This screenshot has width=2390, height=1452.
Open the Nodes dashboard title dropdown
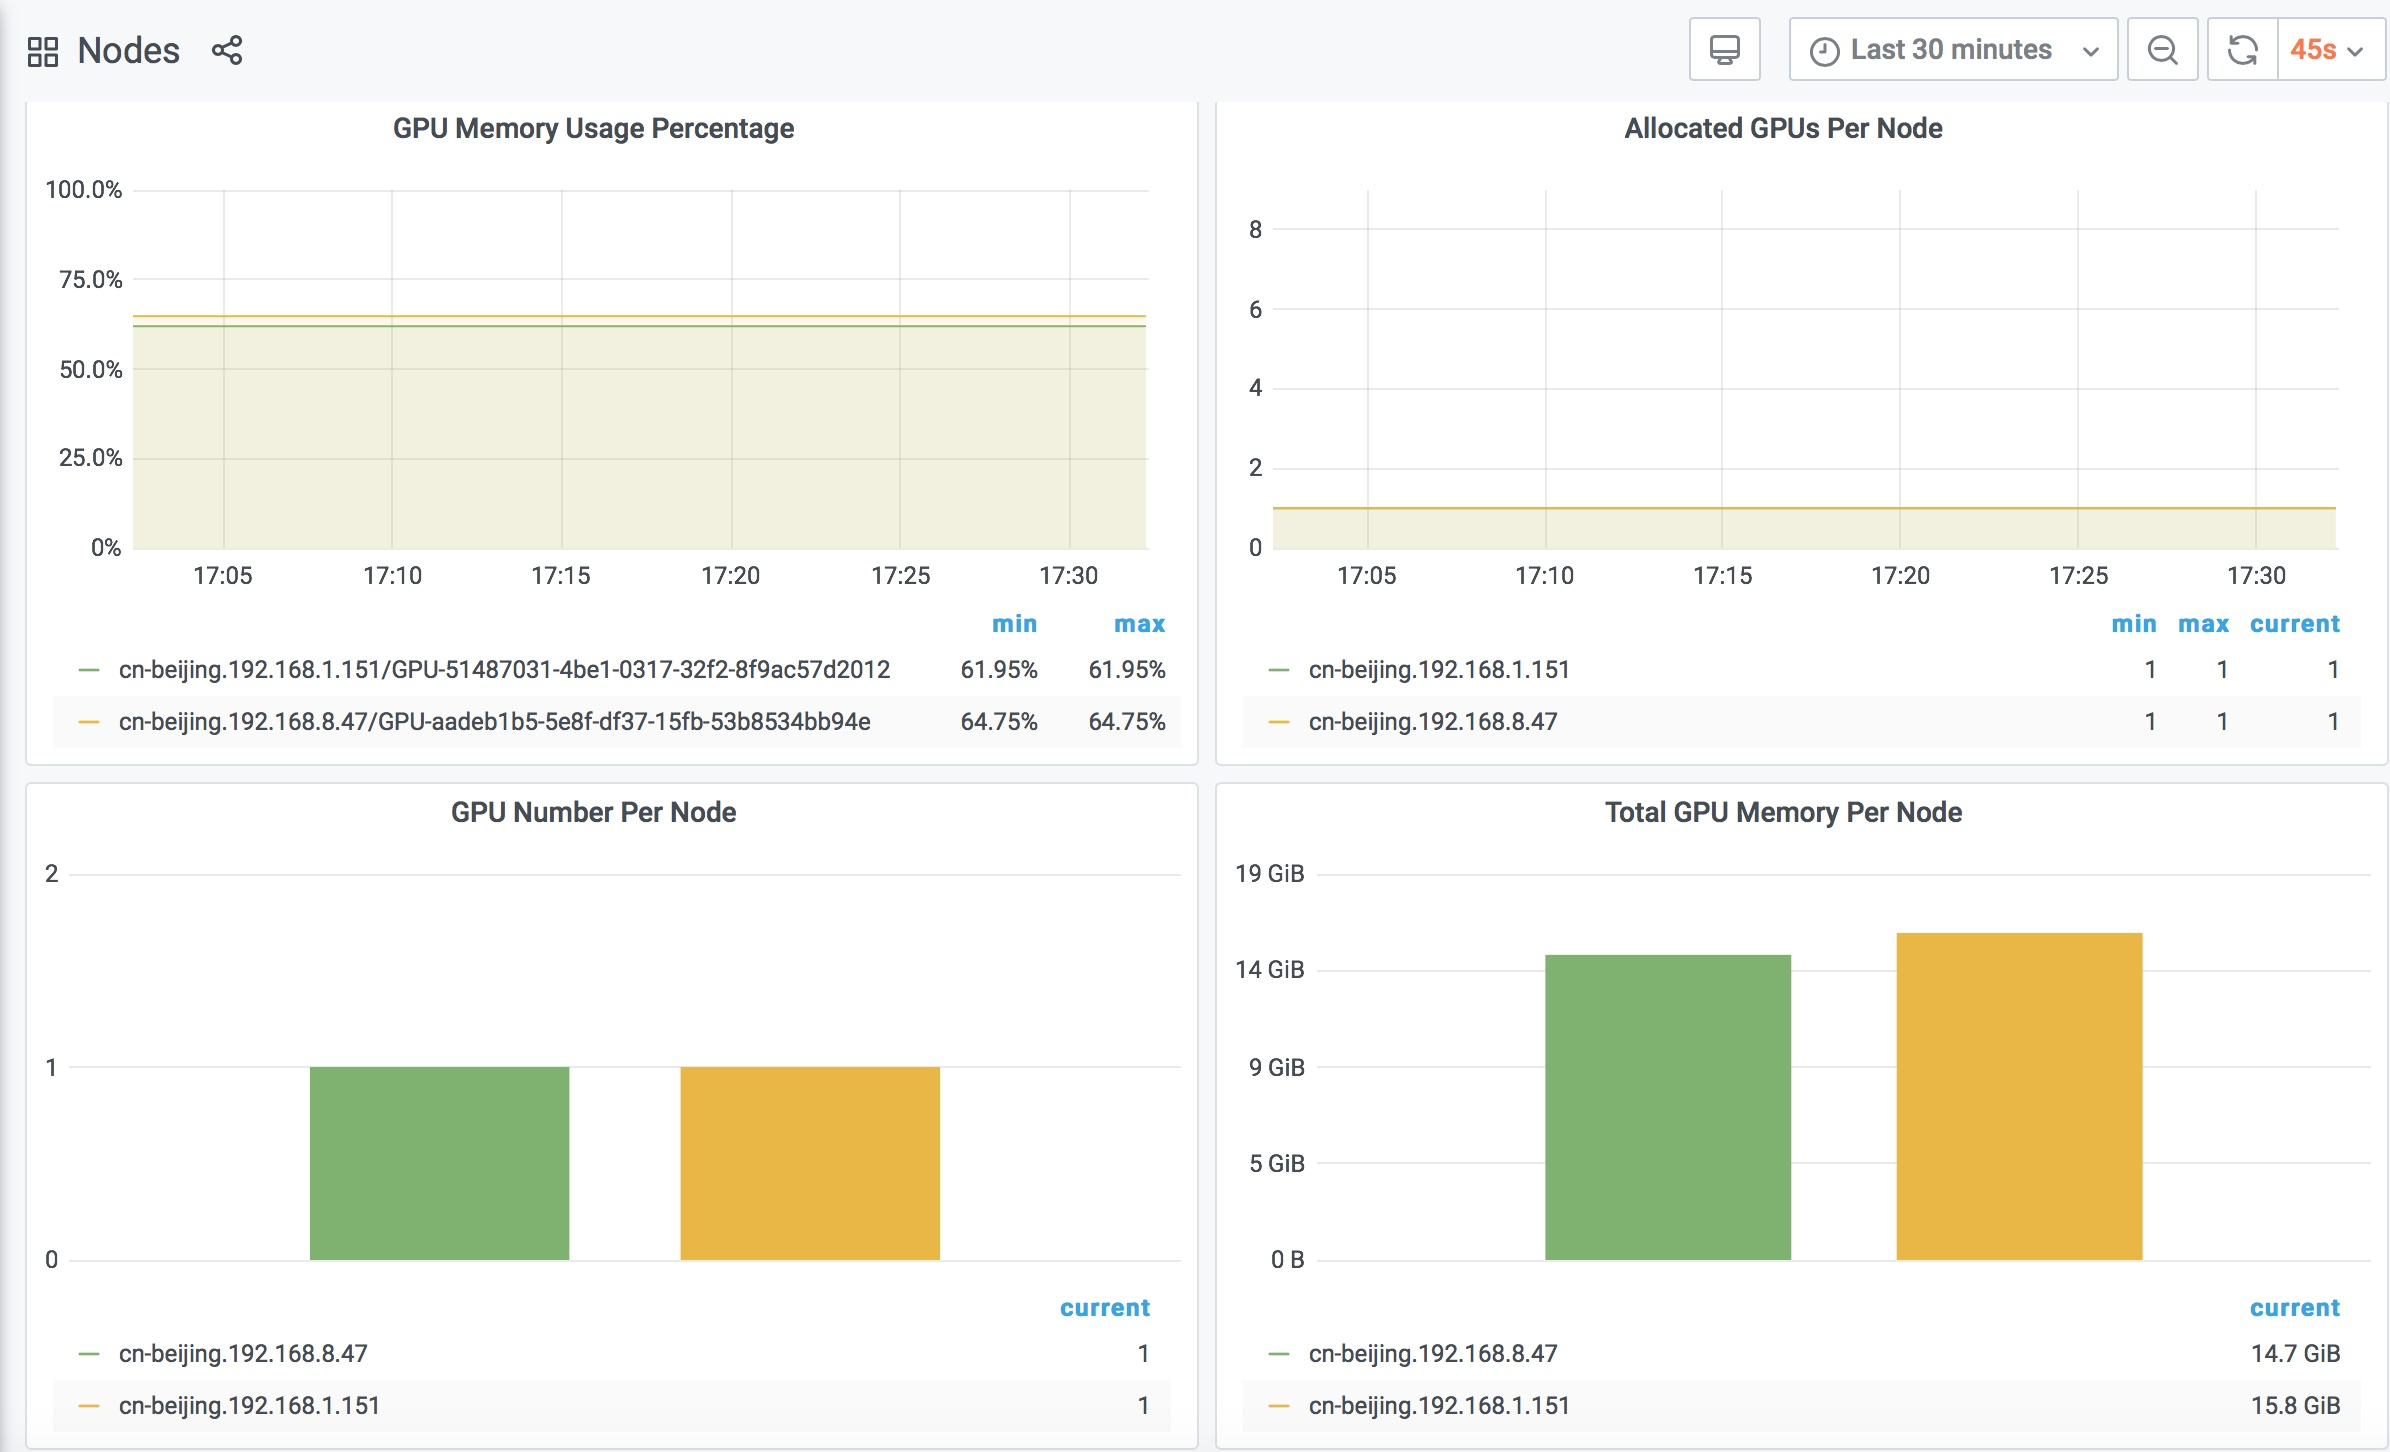pyautogui.click(x=128, y=51)
